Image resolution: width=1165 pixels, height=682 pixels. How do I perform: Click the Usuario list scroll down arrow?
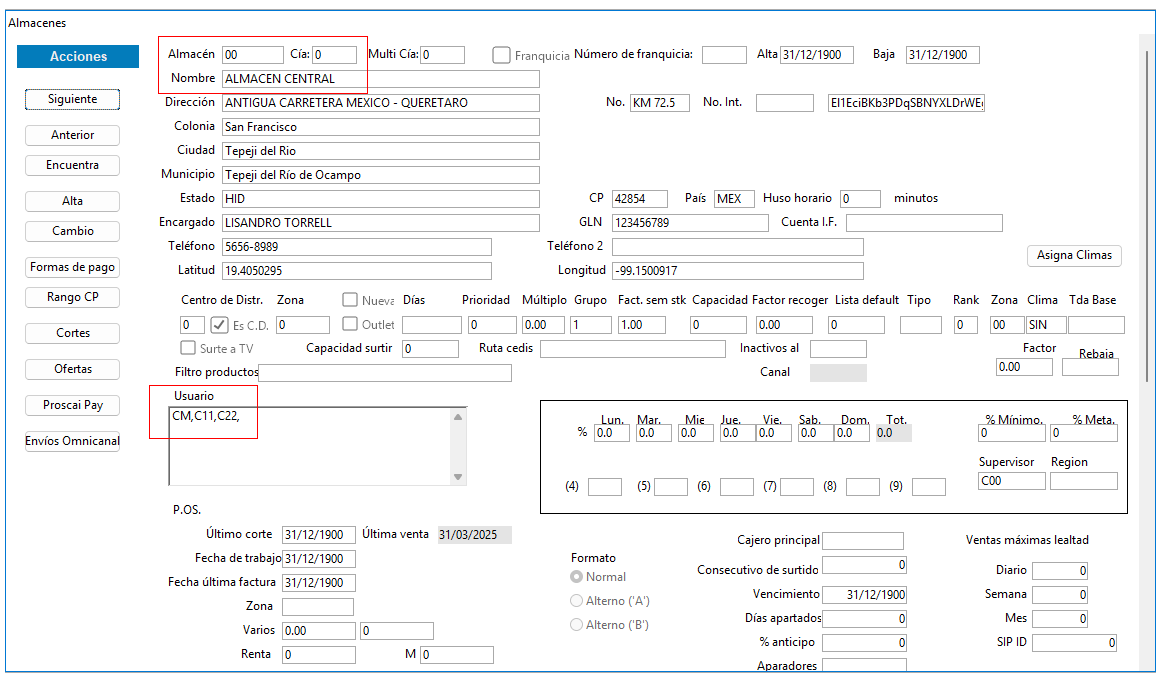coord(458,477)
